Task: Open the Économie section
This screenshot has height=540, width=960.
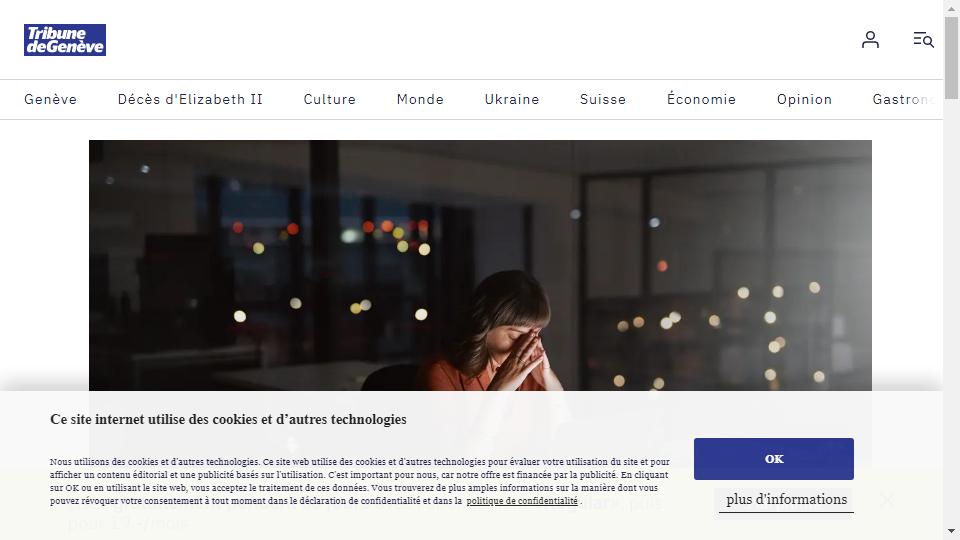Action: click(701, 99)
